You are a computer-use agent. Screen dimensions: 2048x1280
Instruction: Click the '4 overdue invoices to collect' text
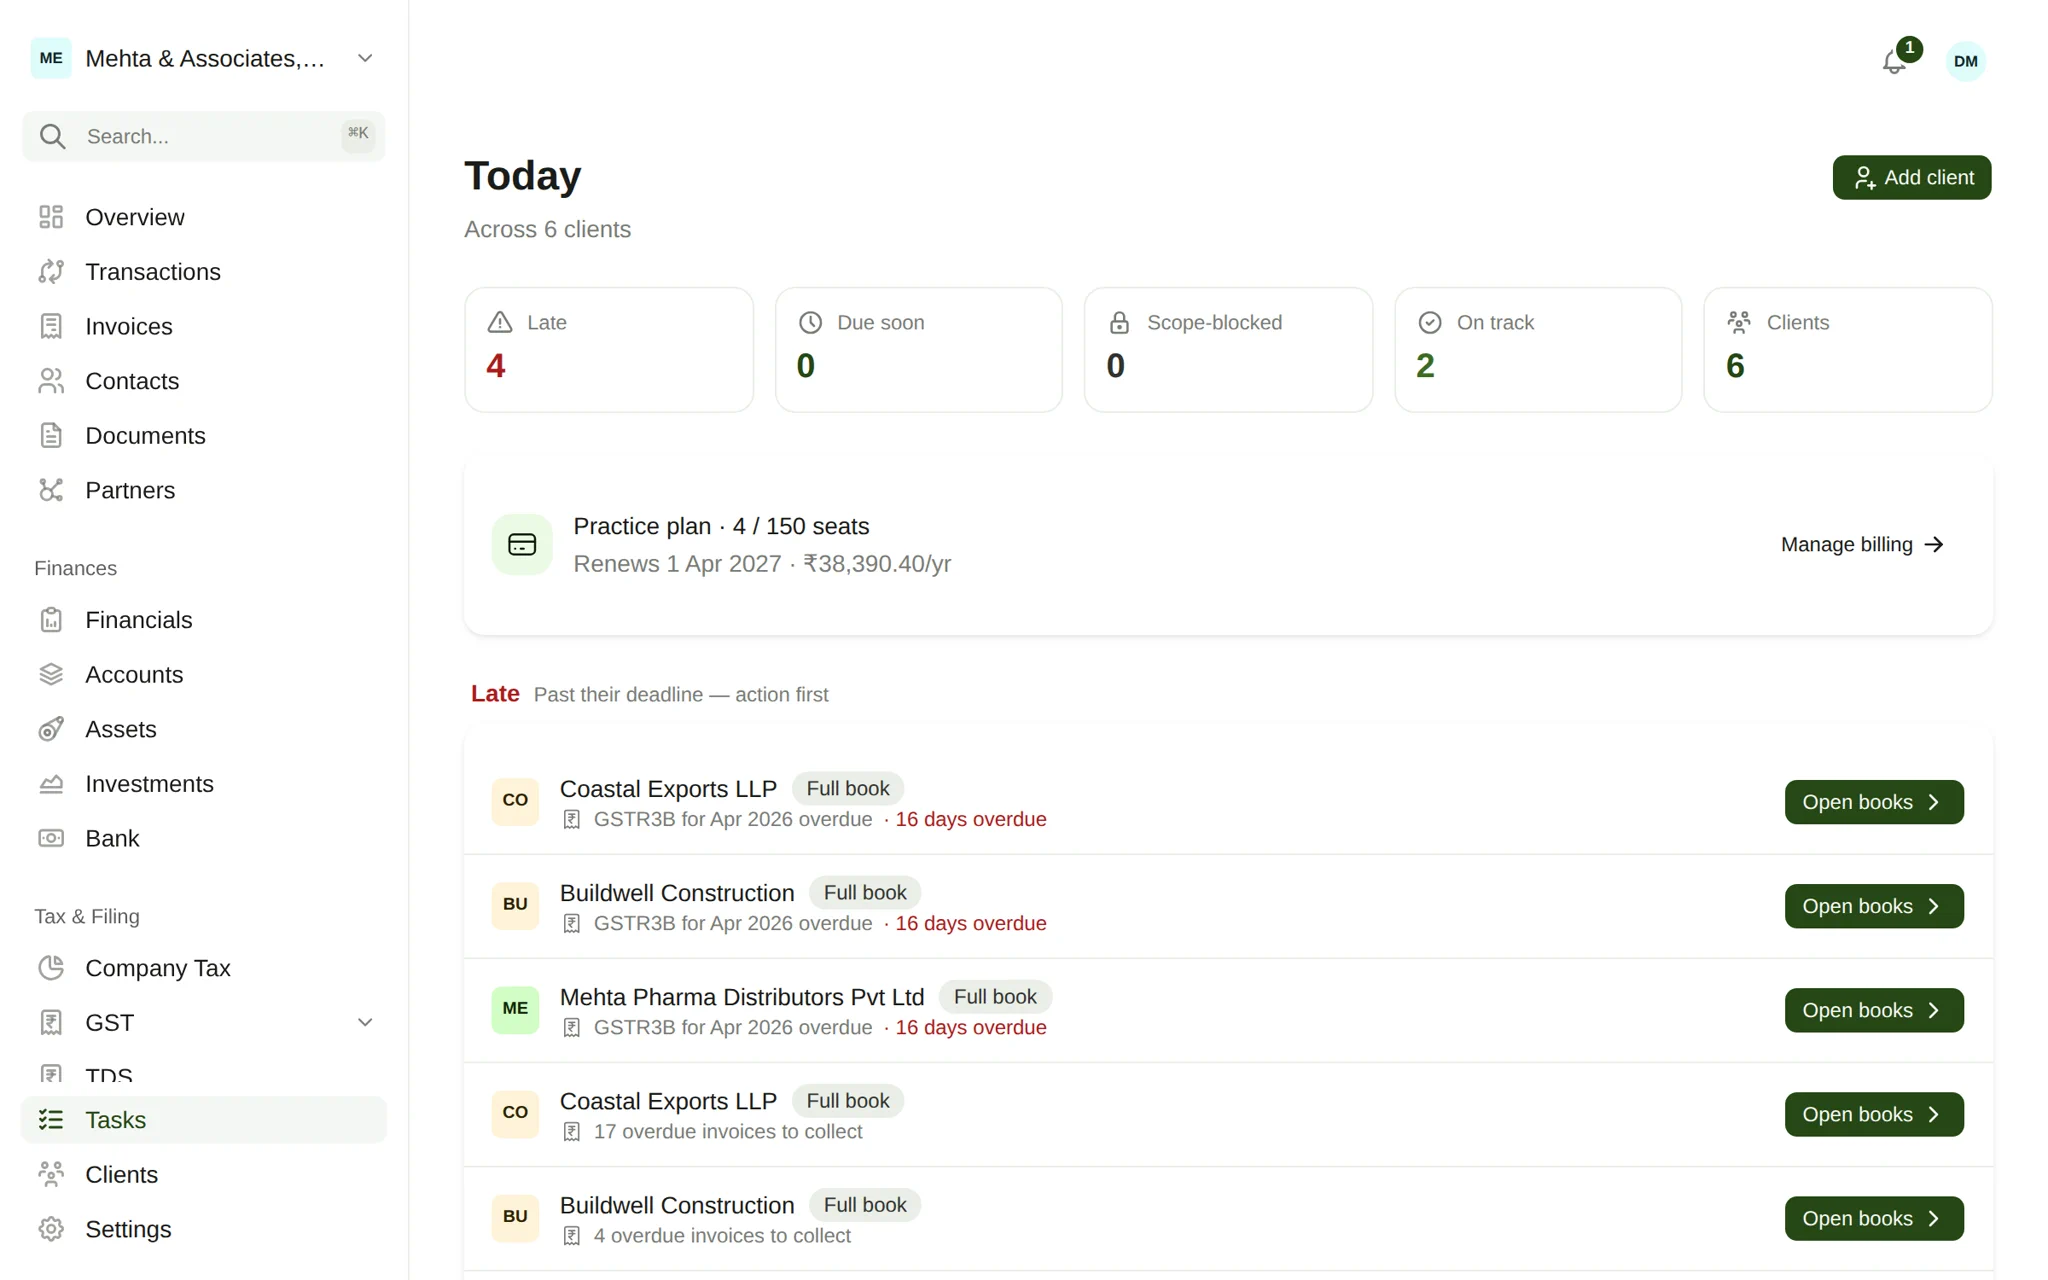coord(722,1236)
